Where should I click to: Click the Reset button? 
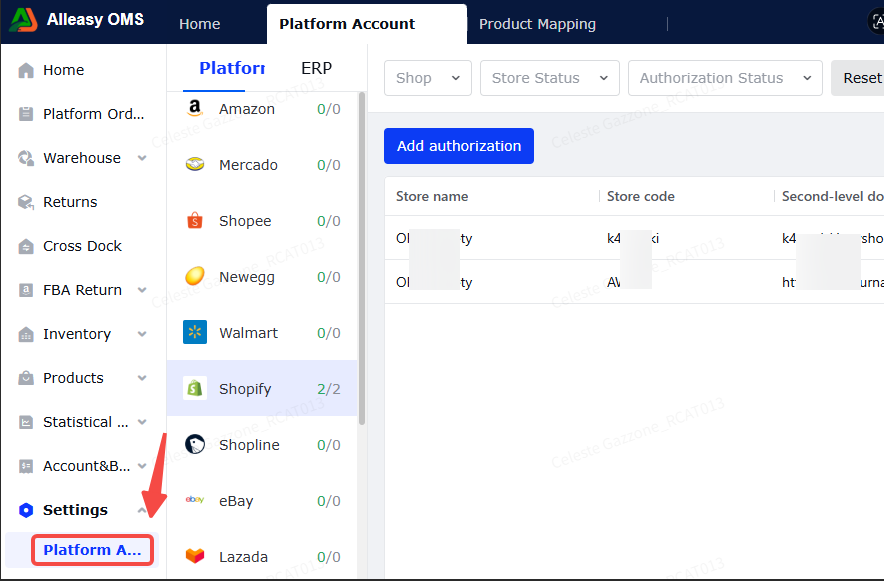(858, 78)
